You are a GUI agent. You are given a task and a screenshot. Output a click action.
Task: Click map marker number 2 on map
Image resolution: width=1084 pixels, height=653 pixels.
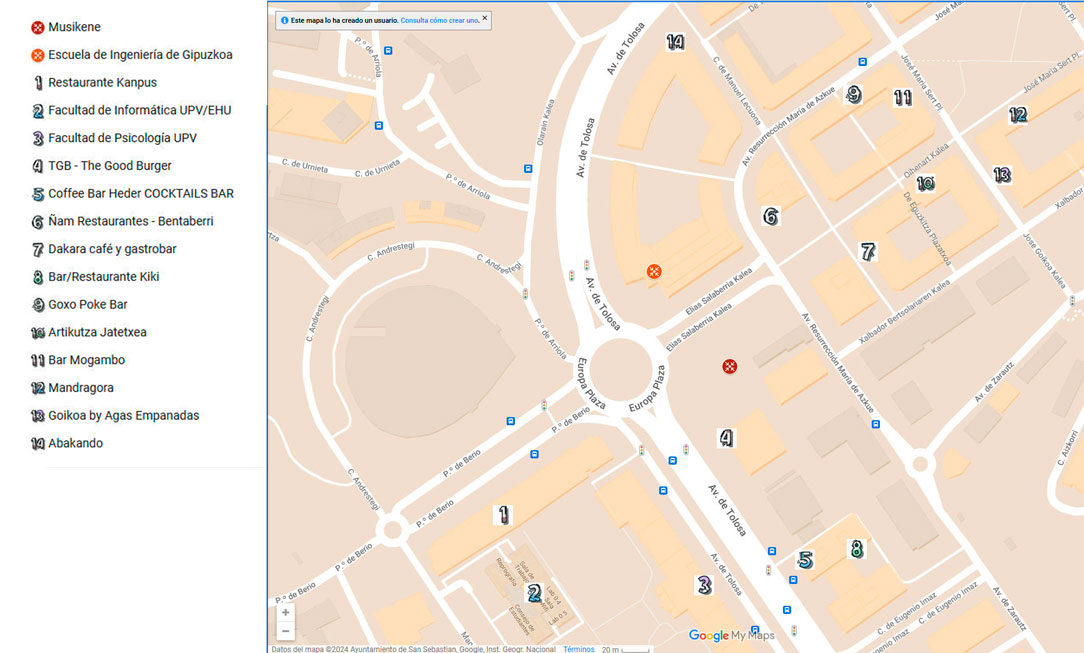pyautogui.click(x=534, y=593)
